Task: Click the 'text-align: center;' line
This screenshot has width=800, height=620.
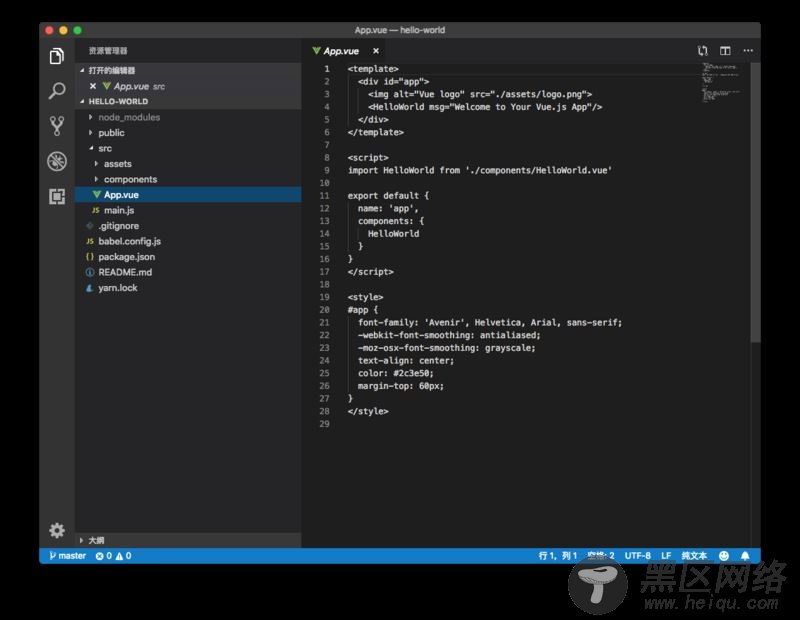Action: coord(406,360)
